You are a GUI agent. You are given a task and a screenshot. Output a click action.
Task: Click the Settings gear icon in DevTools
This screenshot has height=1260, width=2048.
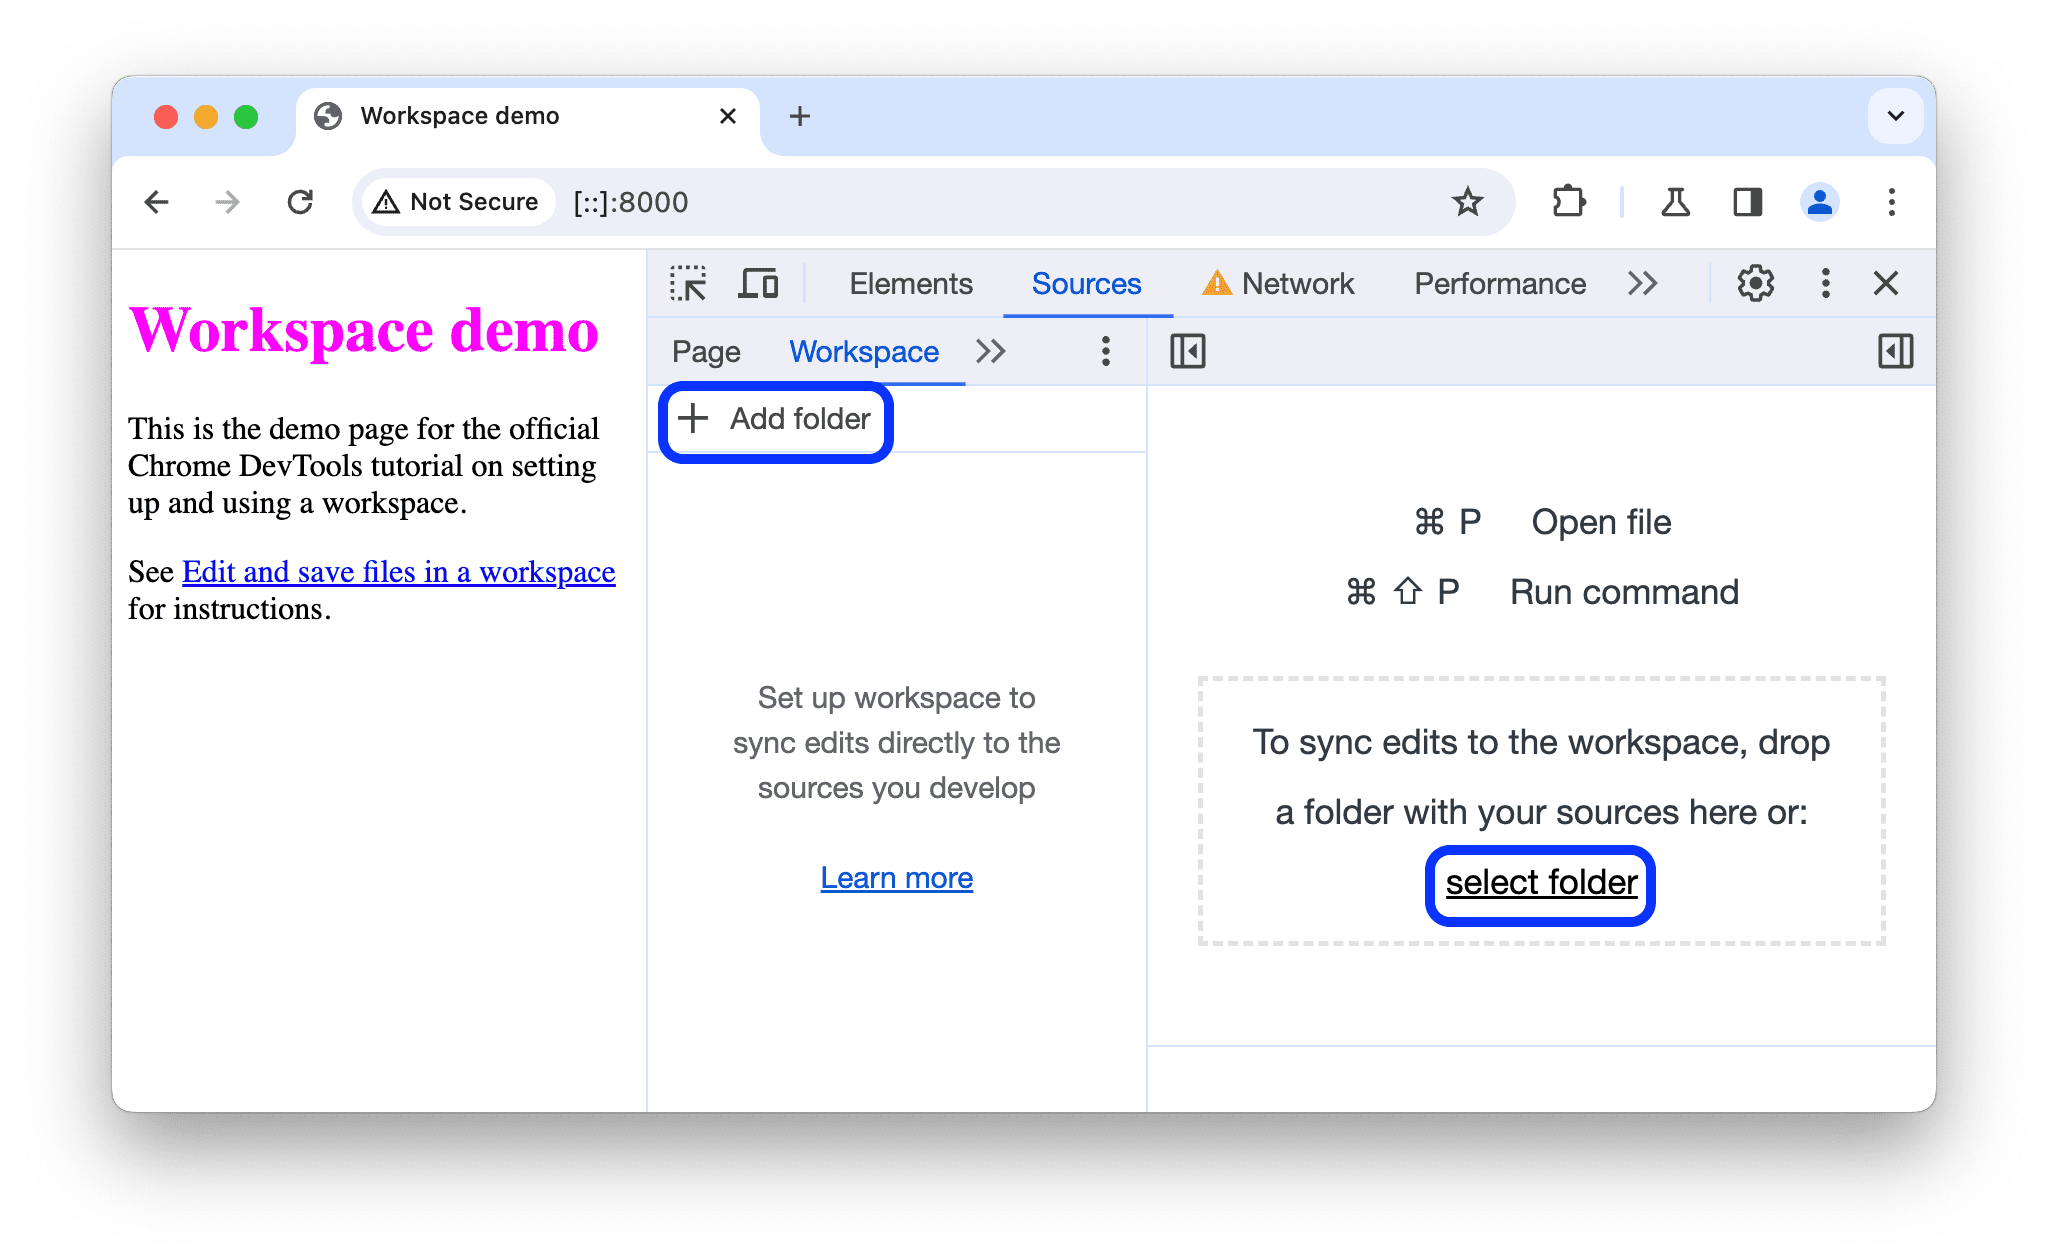tap(1753, 284)
